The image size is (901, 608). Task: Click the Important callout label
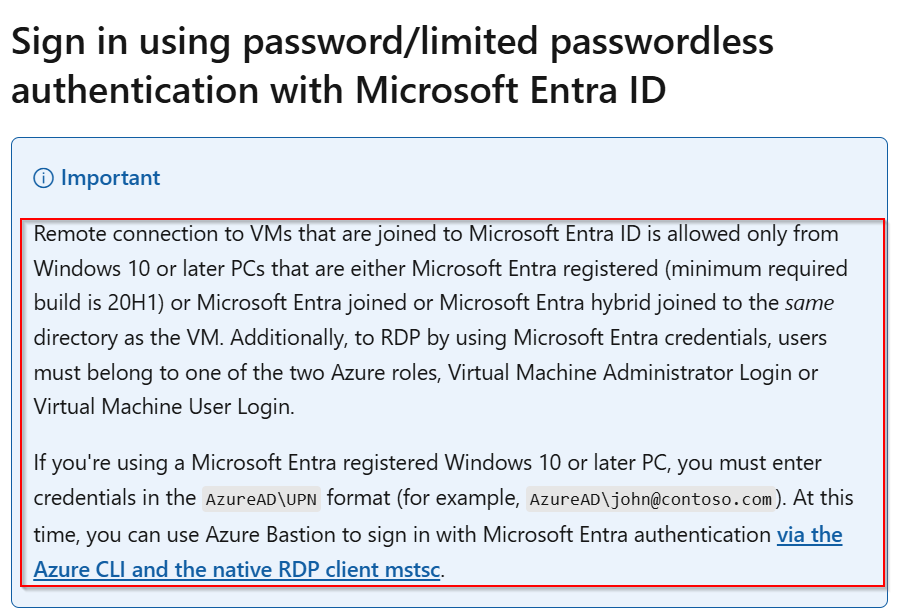[110, 178]
